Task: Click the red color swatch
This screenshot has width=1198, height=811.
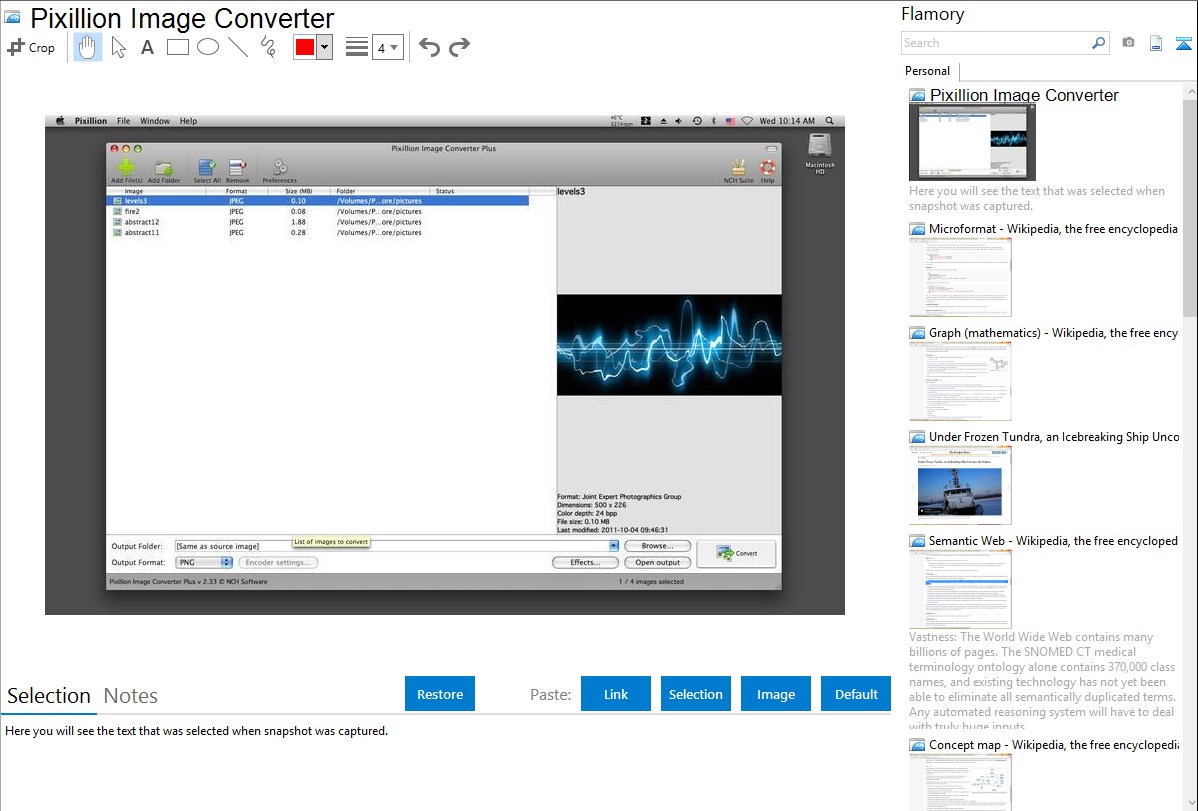Action: coord(305,47)
